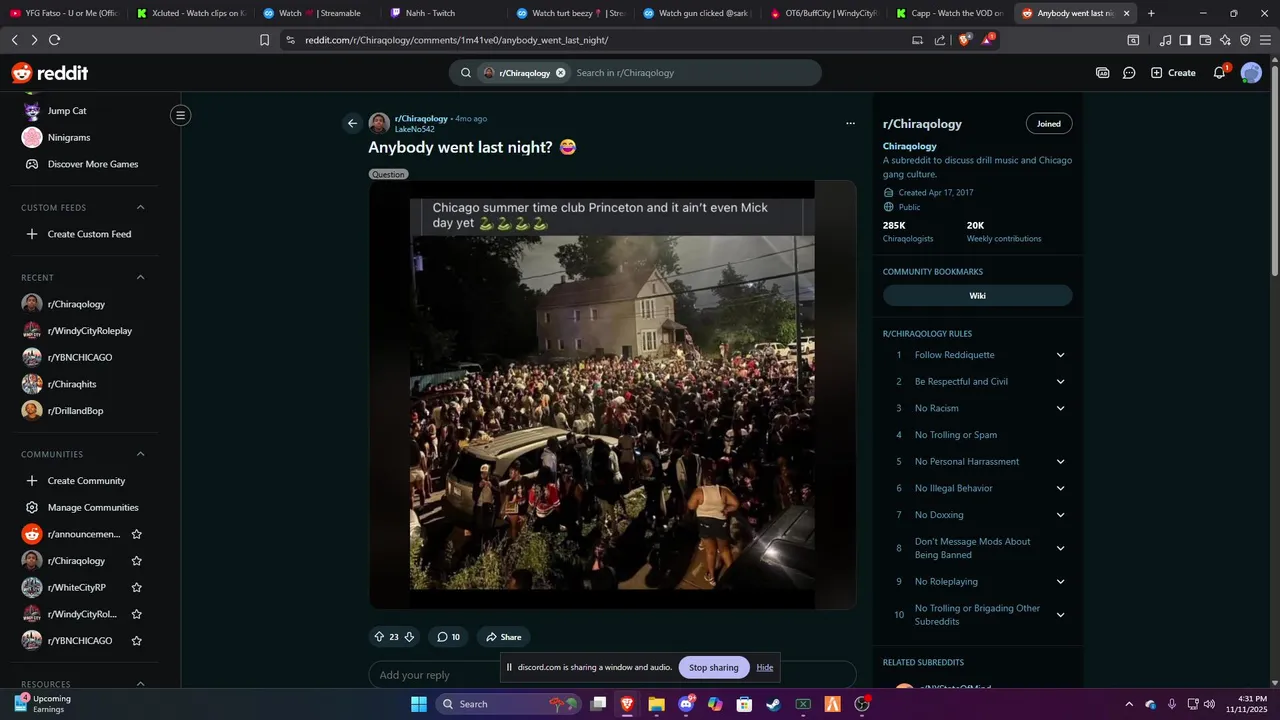Open the Brave VPN shield icon
Viewport: 1280px width, 720px height.
[x=1245, y=40]
